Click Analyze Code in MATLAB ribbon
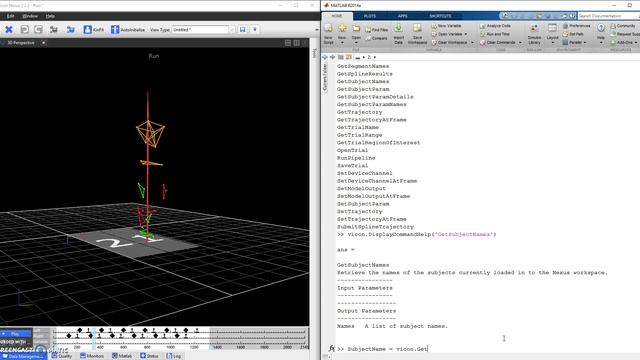 [495, 26]
